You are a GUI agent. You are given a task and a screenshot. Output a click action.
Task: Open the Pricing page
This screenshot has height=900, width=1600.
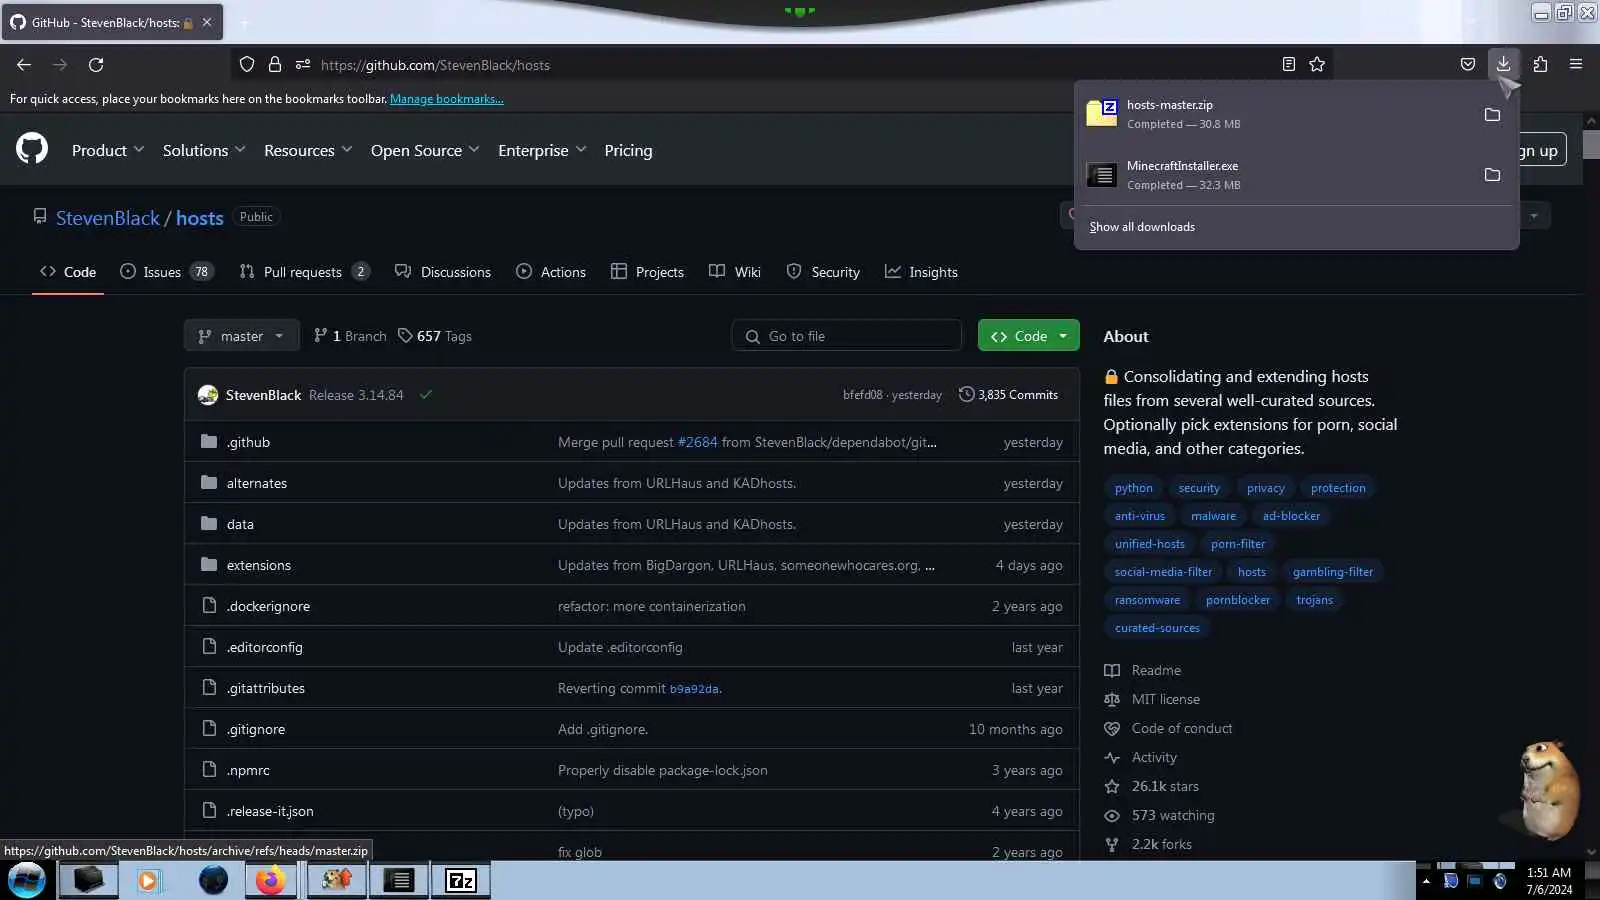628,150
